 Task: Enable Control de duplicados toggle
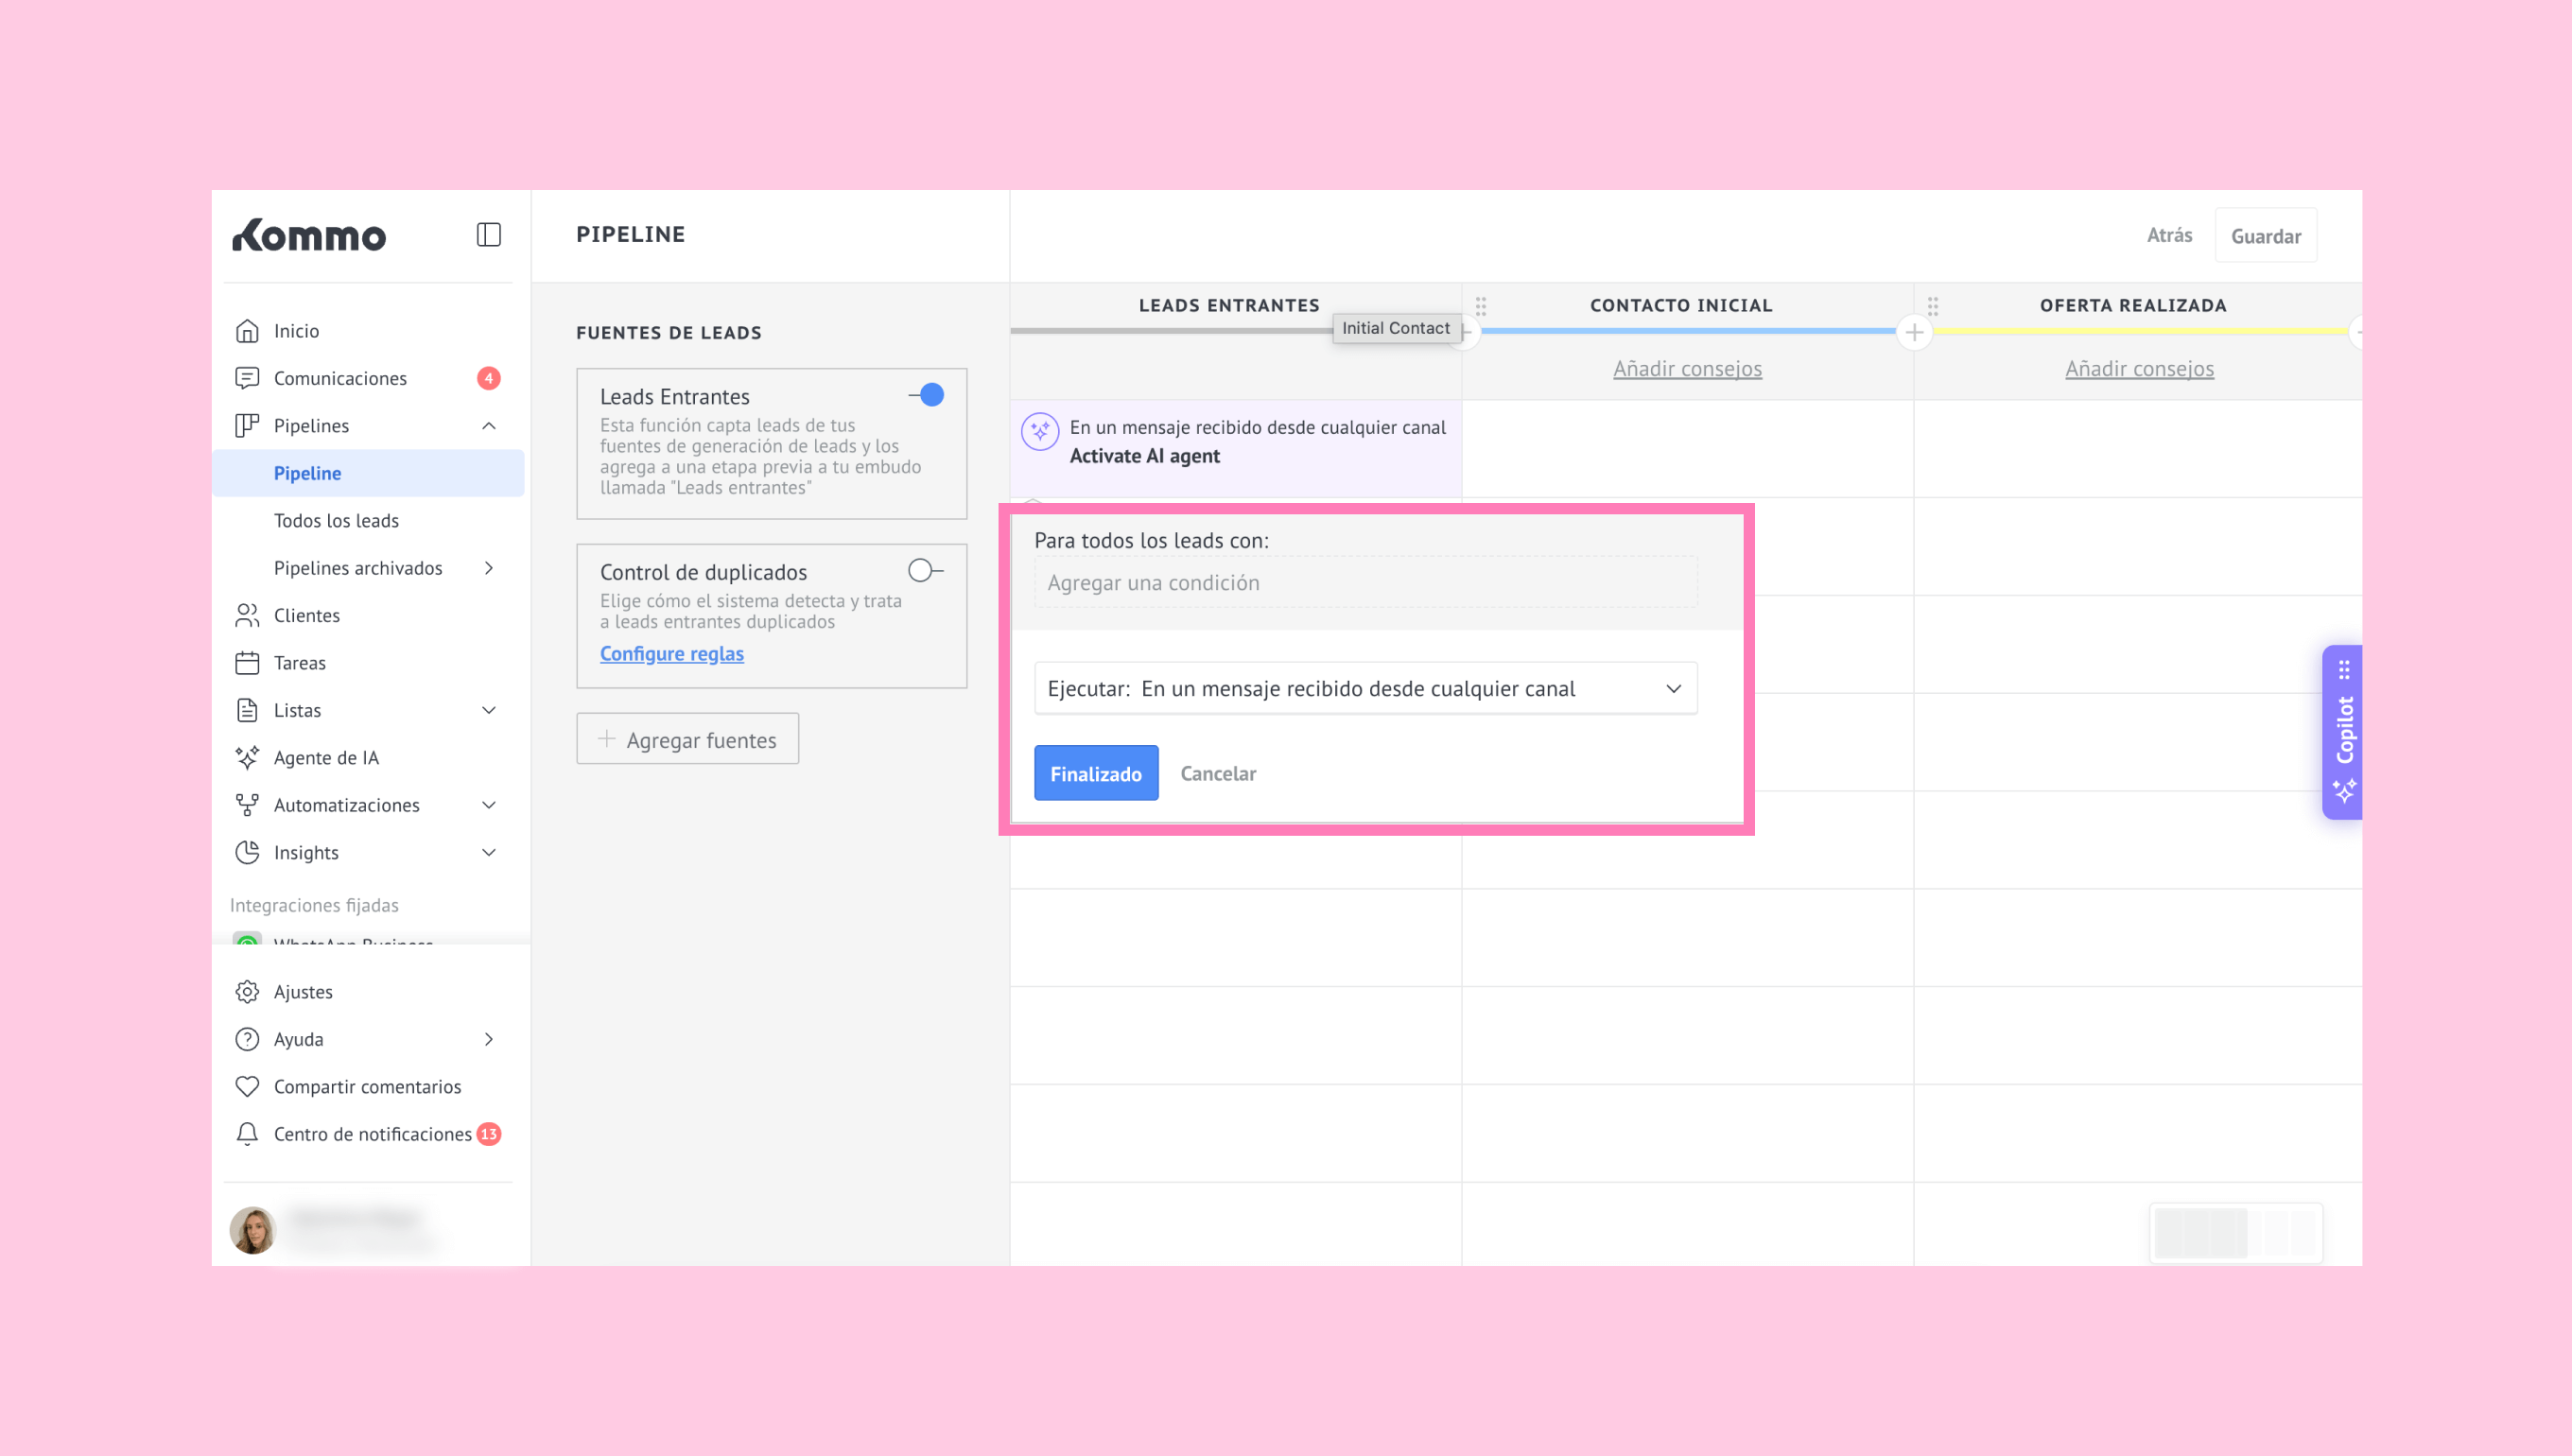(925, 571)
